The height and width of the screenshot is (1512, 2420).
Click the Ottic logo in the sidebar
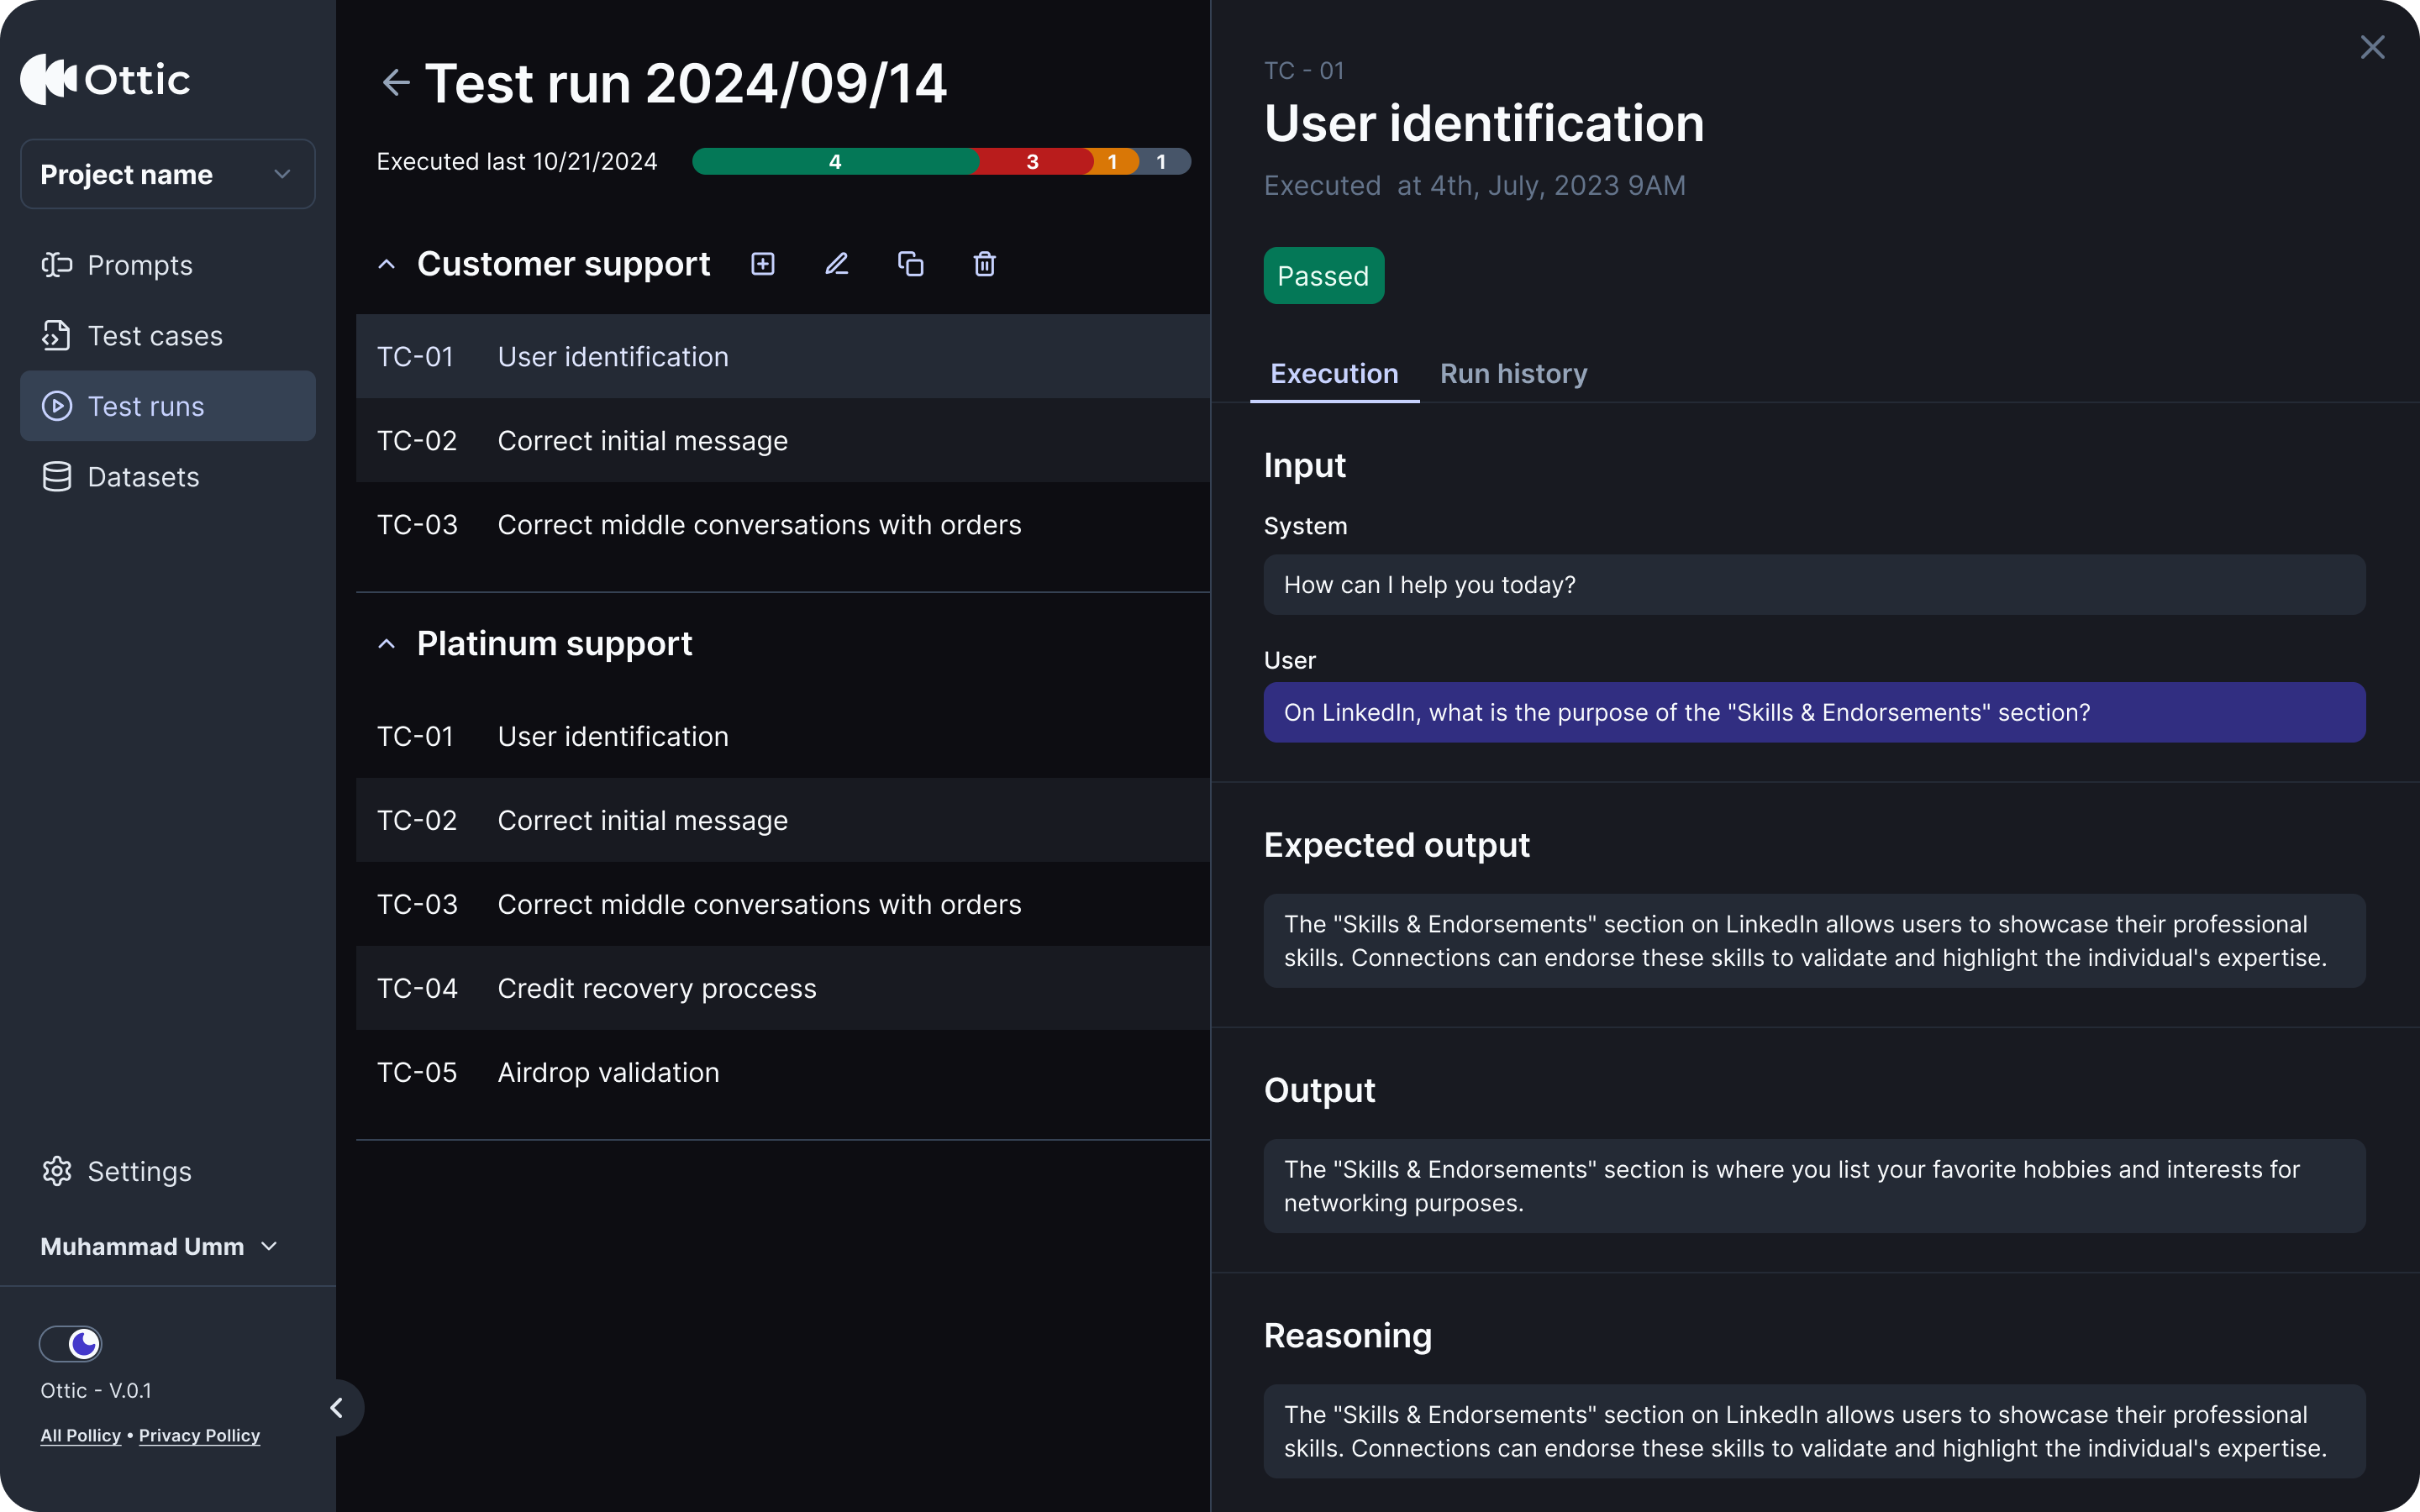pos(106,80)
